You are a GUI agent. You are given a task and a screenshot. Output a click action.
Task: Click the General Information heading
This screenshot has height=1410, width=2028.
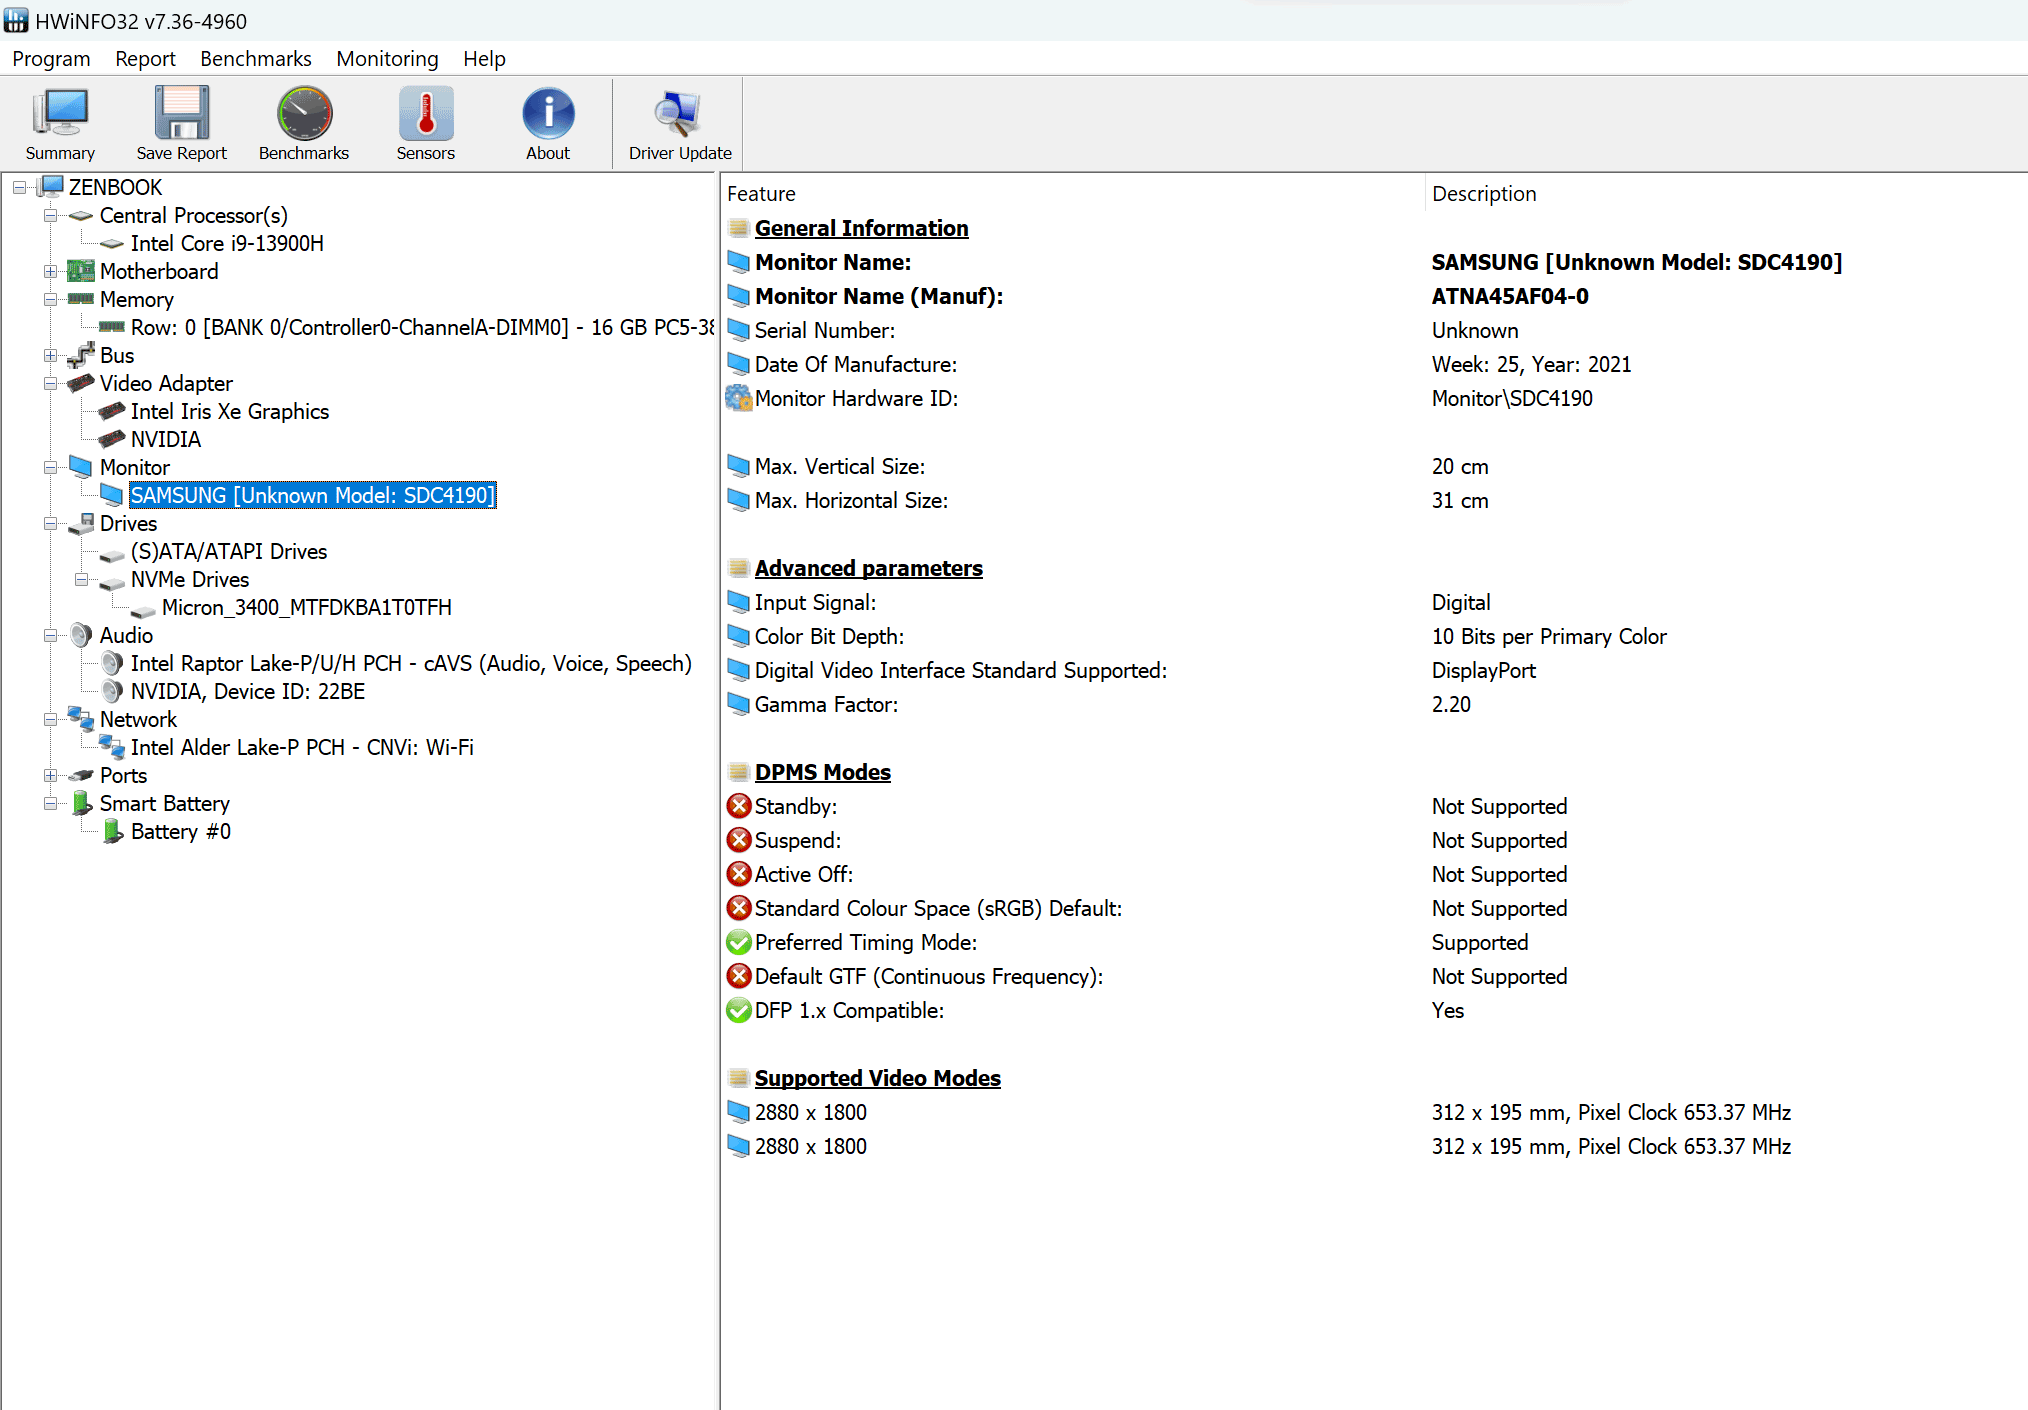(861, 228)
